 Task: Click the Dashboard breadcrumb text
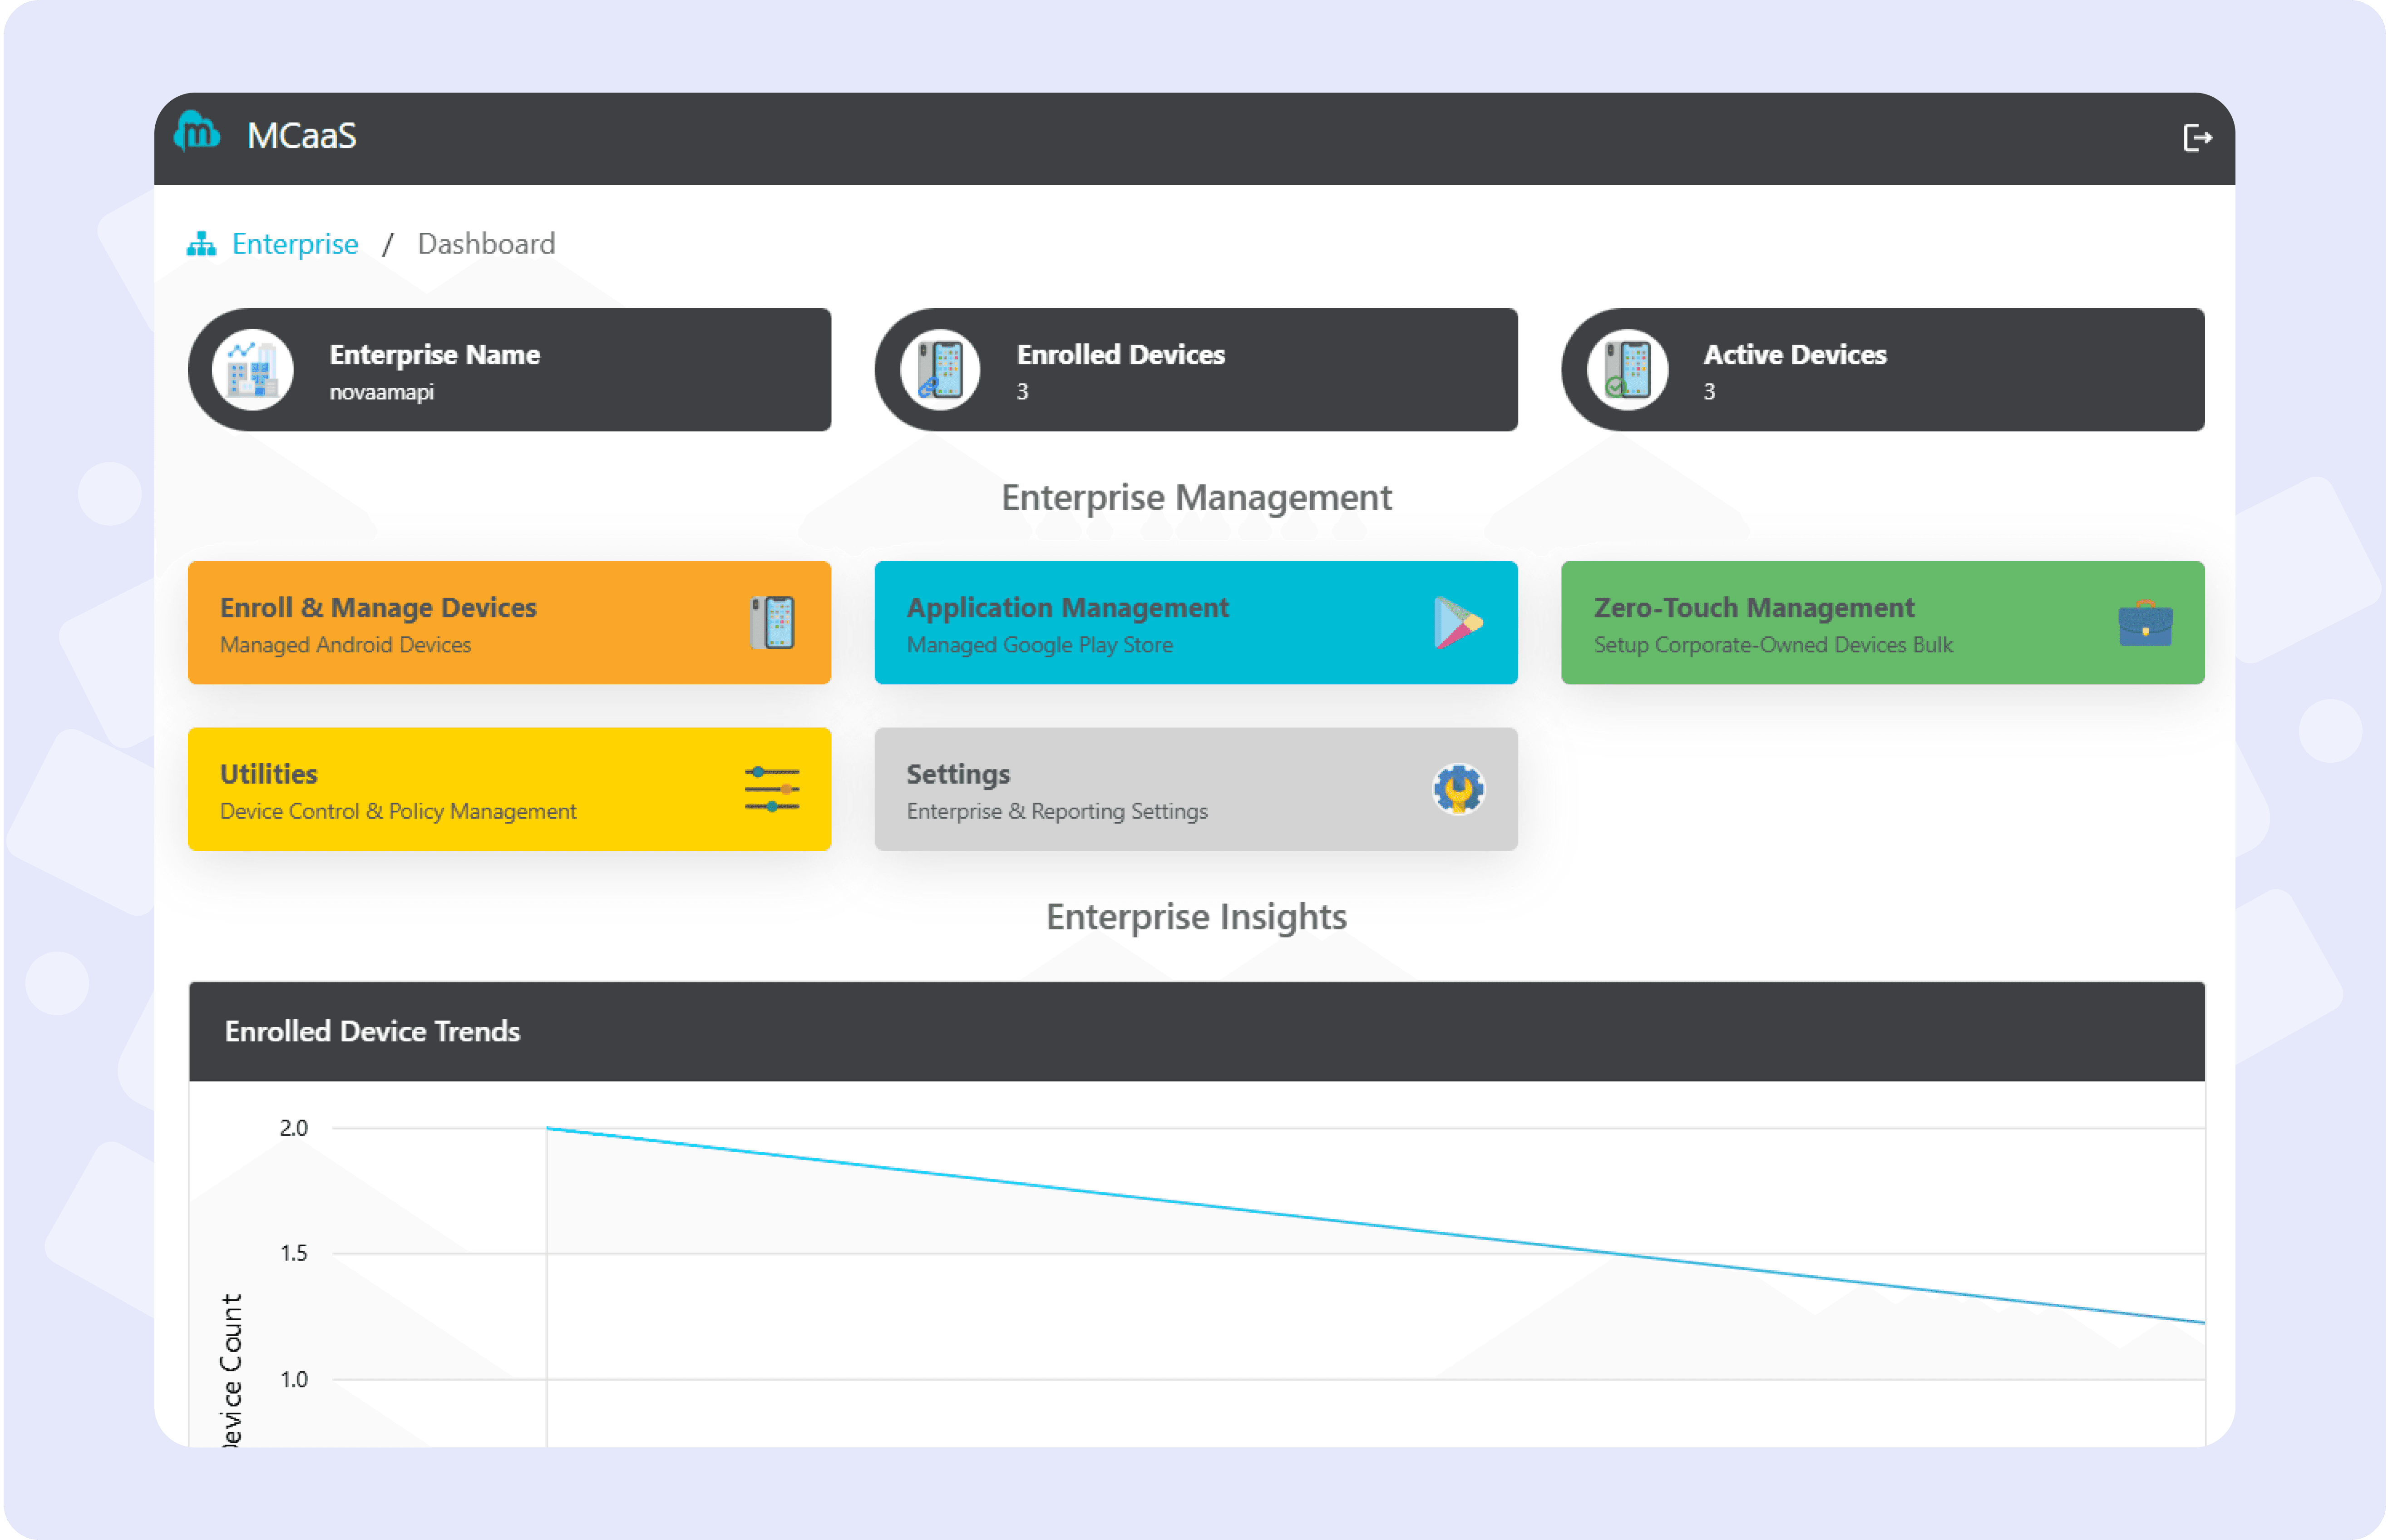[x=486, y=244]
